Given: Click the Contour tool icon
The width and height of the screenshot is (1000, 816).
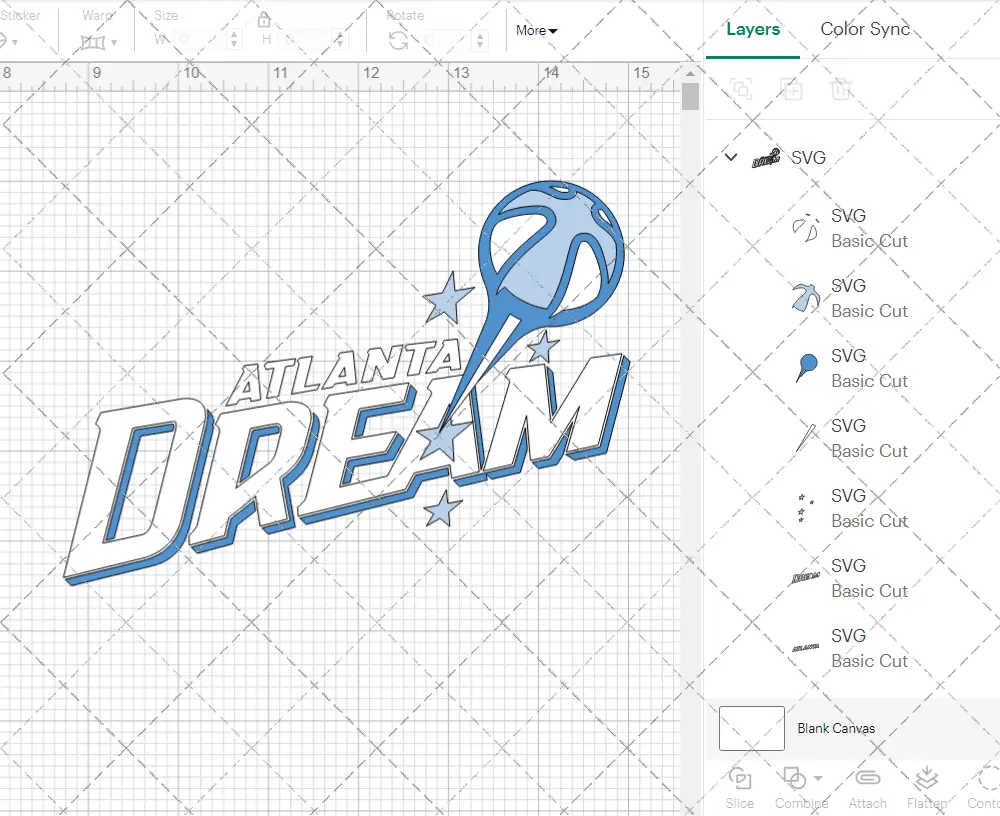Looking at the screenshot, I should coord(989,779).
